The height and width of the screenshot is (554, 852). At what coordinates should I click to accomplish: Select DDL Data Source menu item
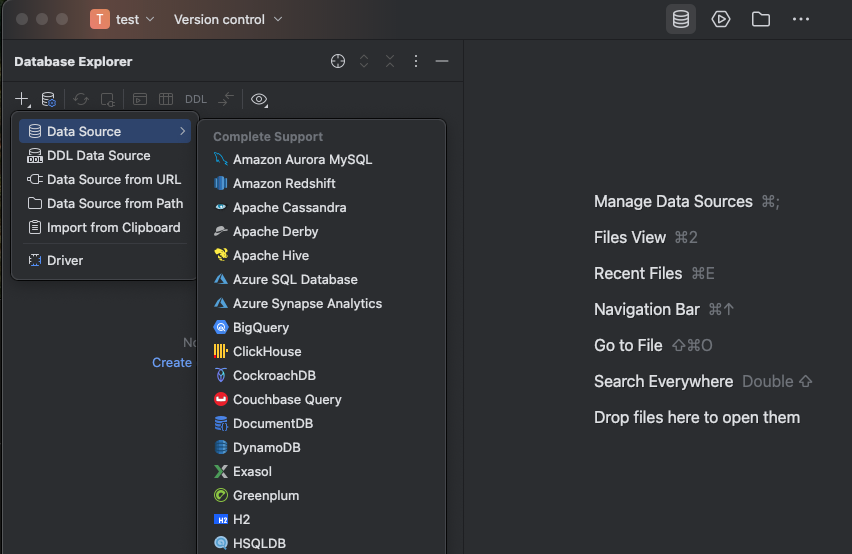(98, 155)
